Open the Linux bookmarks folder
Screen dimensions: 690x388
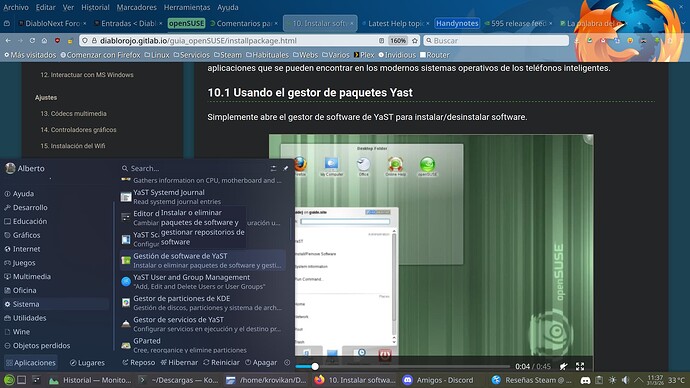click(x=157, y=55)
